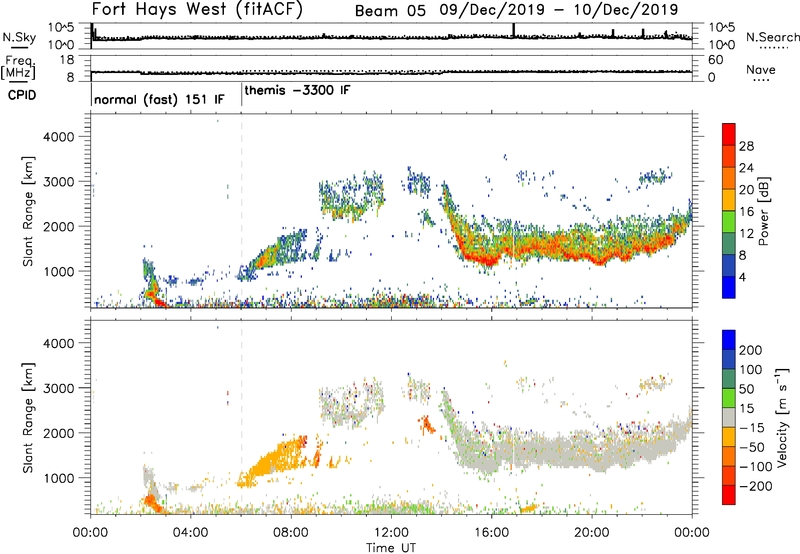800x554 pixels.
Task: Click the '08:00' time axis tick label
Action: tap(291, 533)
